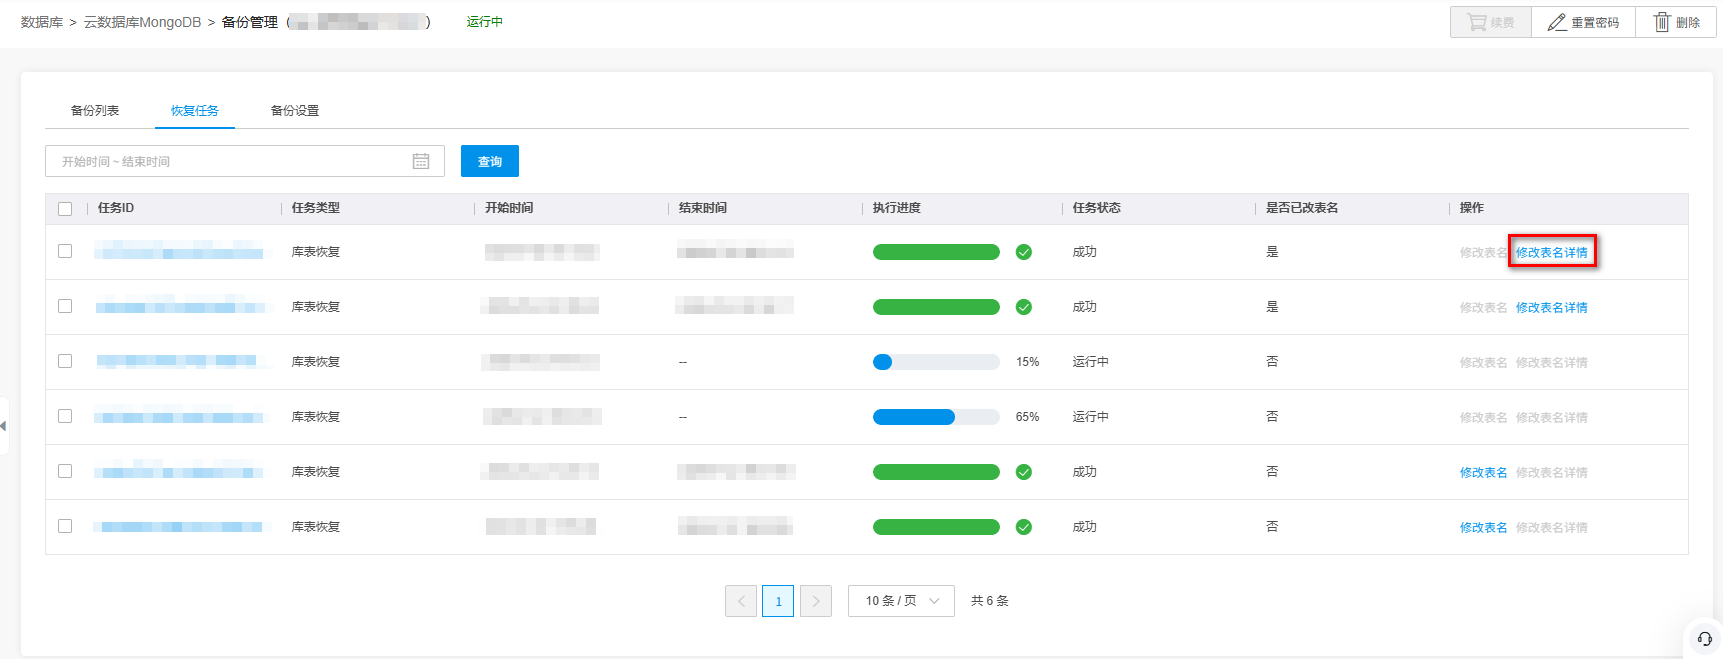1723x659 pixels.
Task: Open the 10条/页 page size dropdown
Action: (901, 601)
